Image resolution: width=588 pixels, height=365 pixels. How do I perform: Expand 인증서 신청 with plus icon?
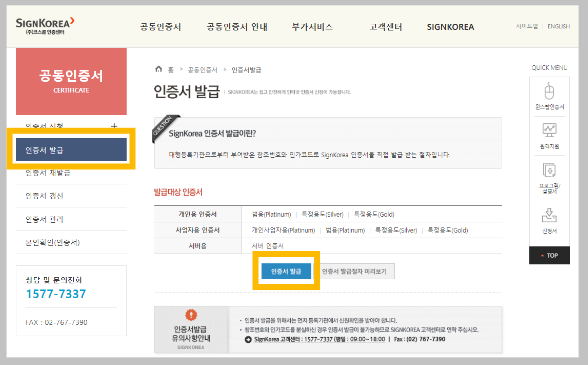tap(114, 126)
